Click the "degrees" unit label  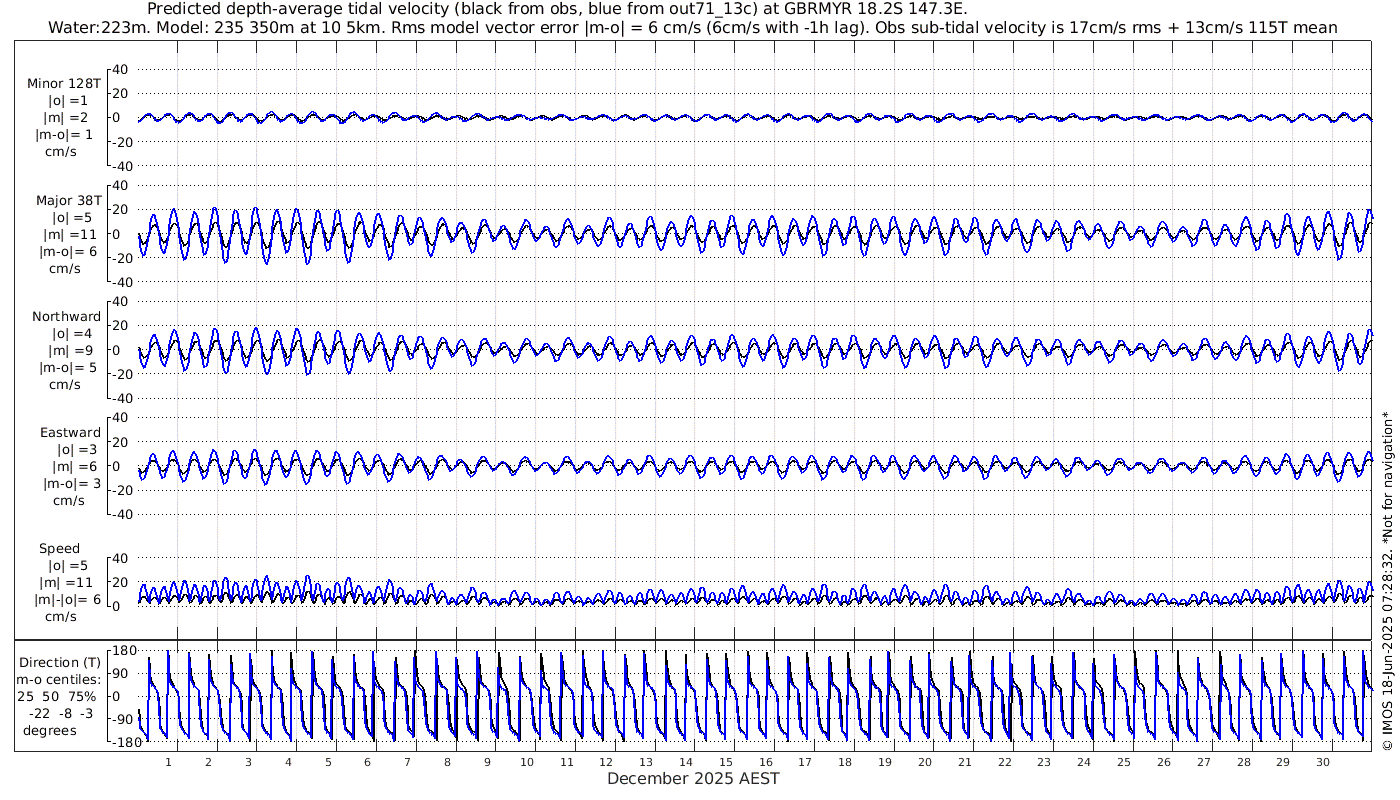click(x=50, y=730)
